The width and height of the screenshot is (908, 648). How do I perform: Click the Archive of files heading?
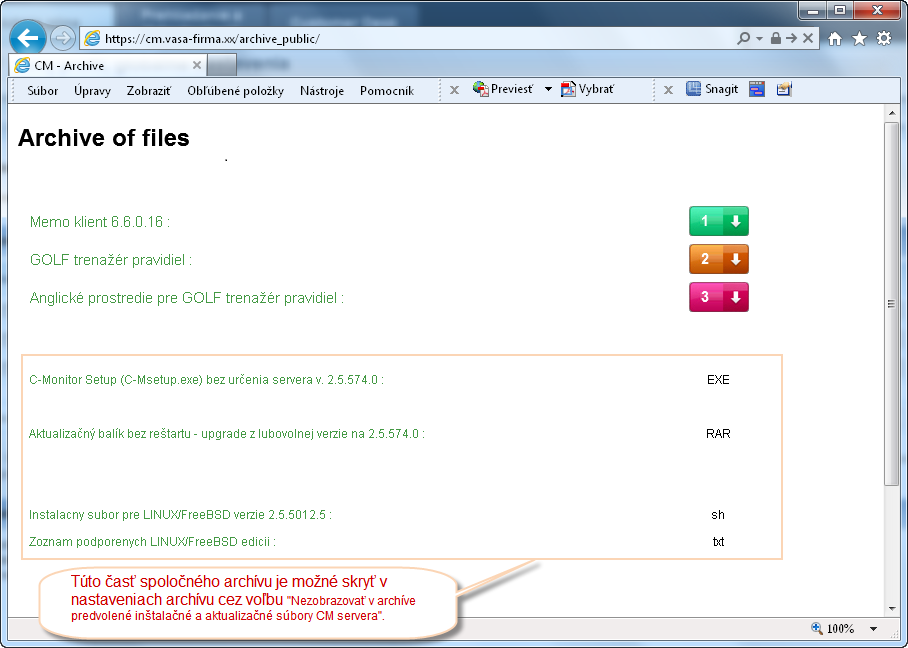point(104,138)
